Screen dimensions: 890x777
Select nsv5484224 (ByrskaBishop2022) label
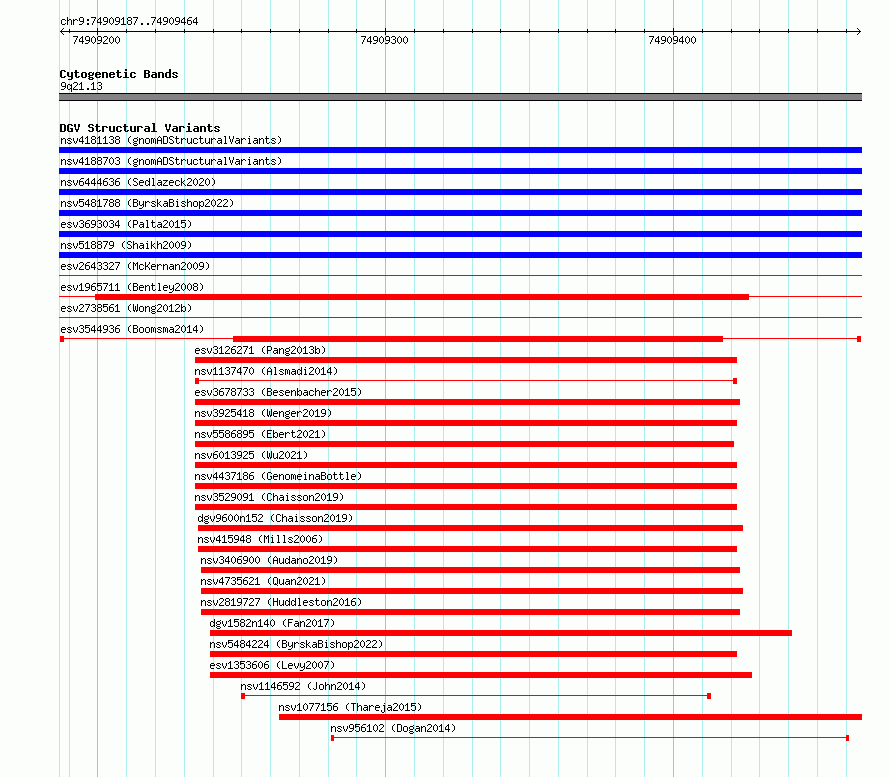(296, 644)
